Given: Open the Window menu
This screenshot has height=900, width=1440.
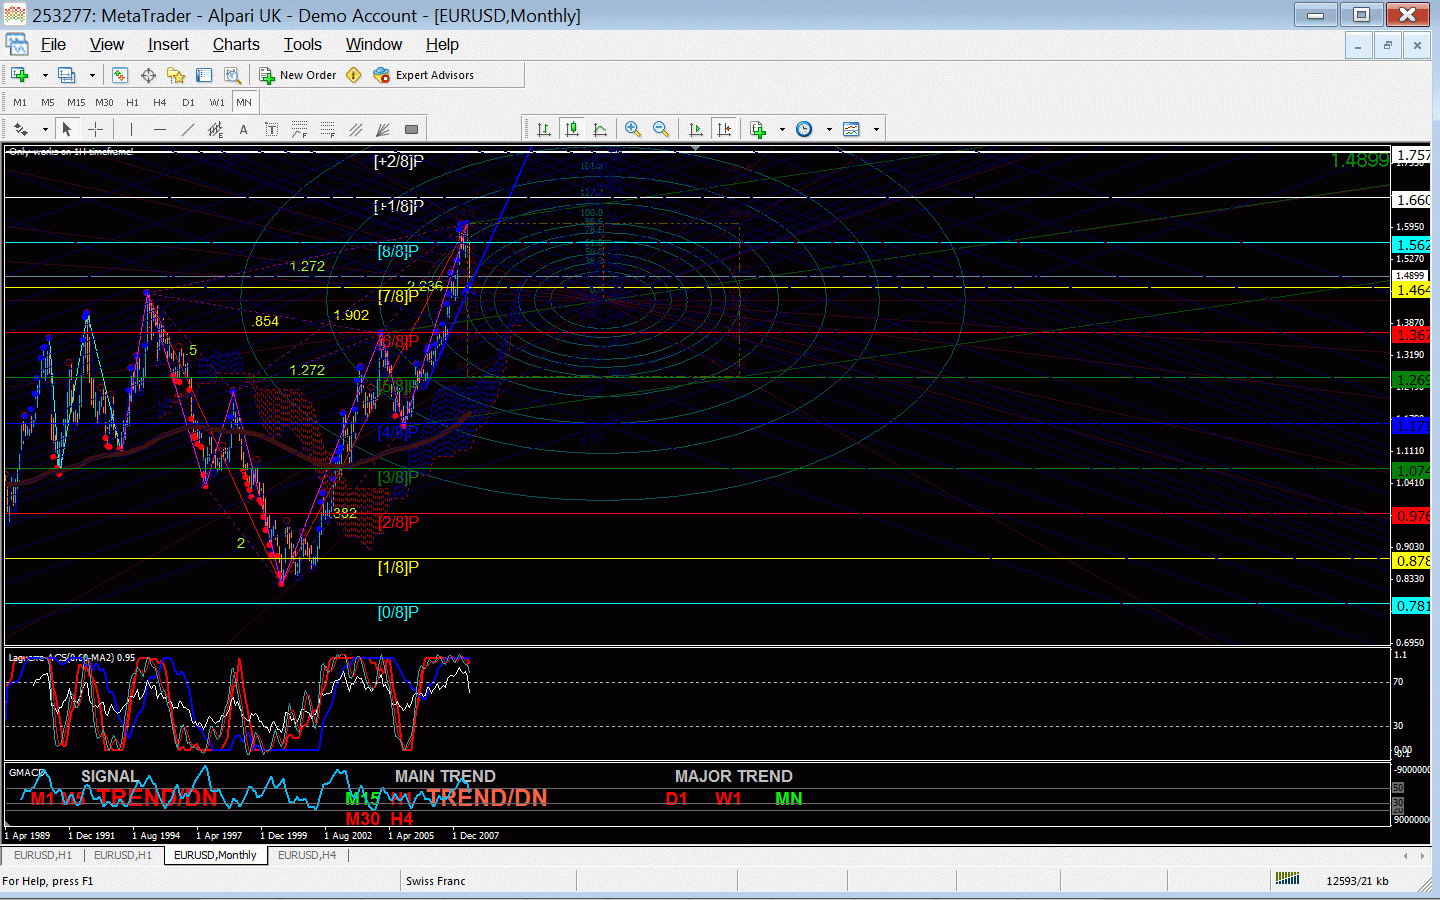Looking at the screenshot, I should (374, 44).
